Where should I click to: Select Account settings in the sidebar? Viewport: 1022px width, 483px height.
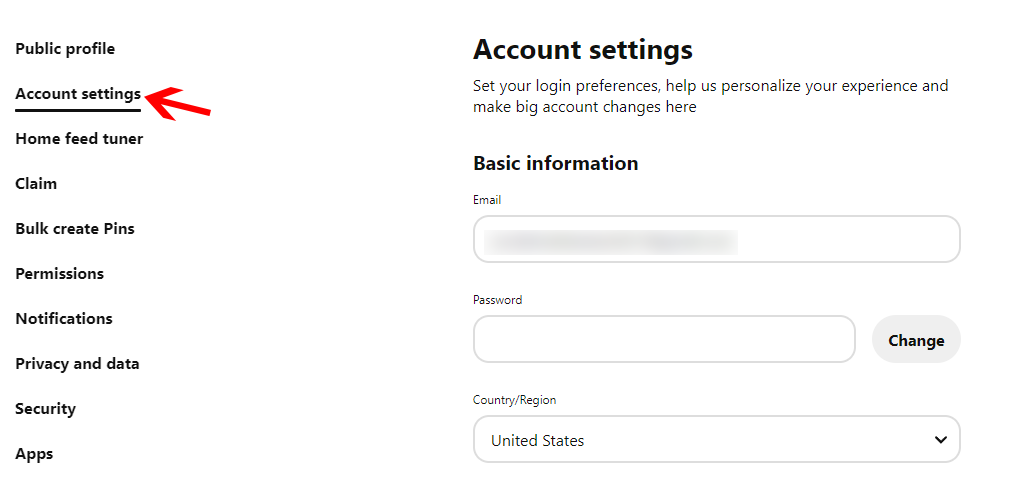click(78, 94)
